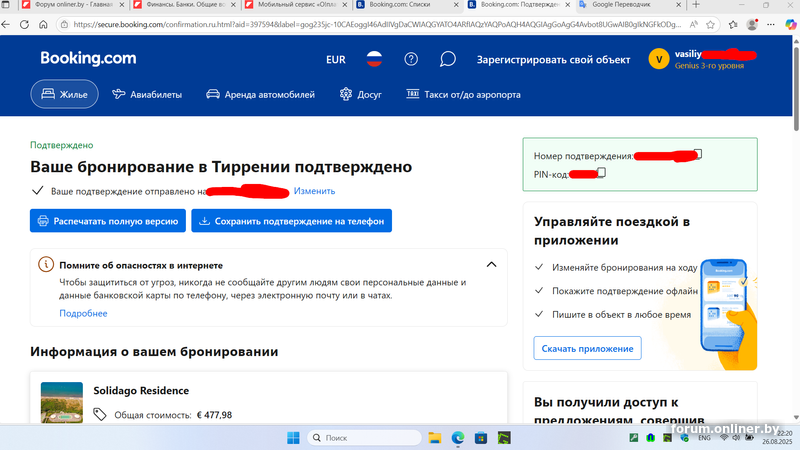Go back in the browser
The width and height of the screenshot is (800, 450).
pyautogui.click(x=6, y=24)
